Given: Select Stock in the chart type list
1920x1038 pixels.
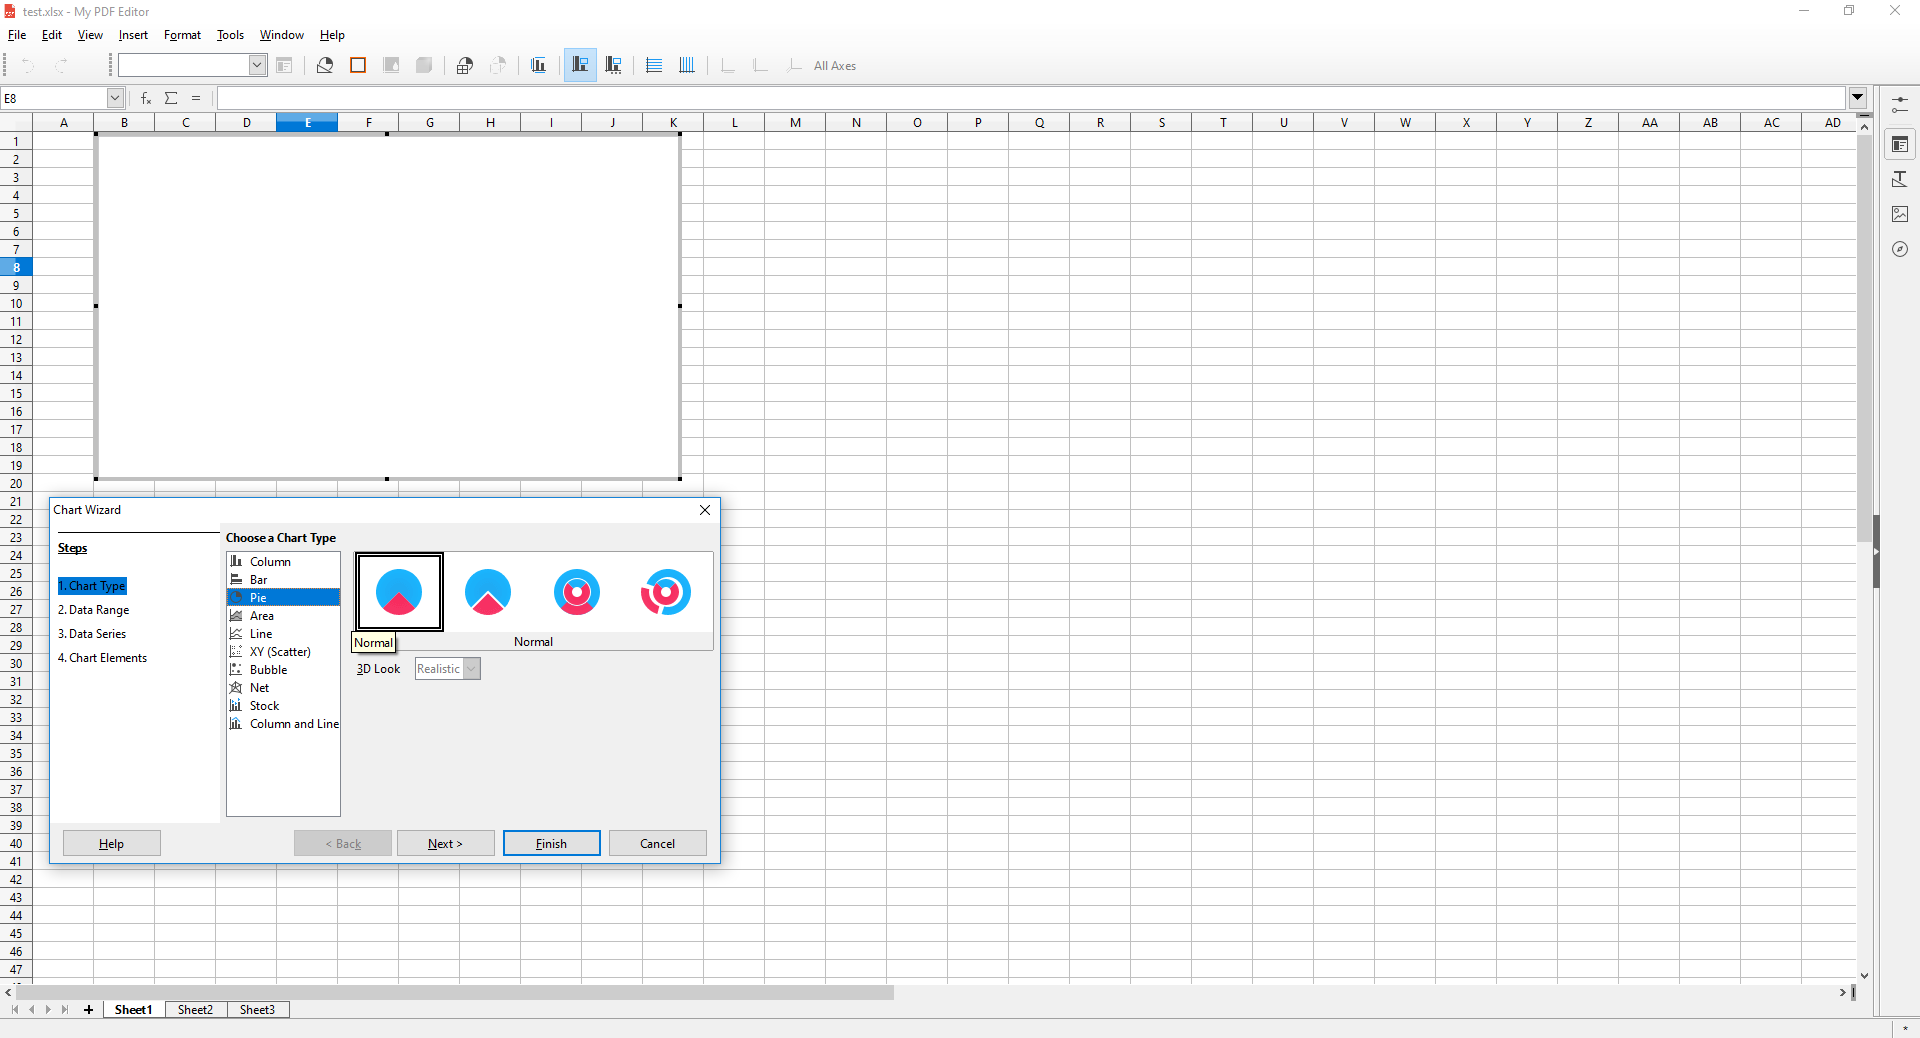Looking at the screenshot, I should [283, 706].
